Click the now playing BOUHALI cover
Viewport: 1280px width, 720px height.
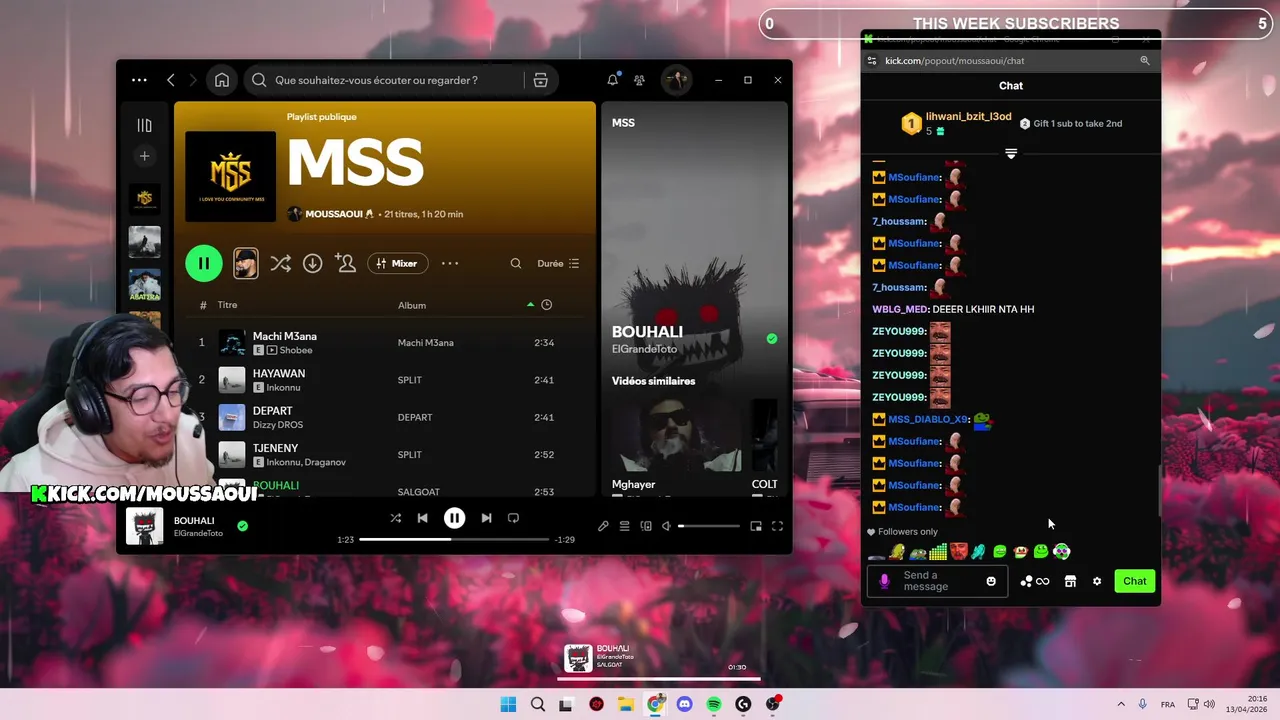point(145,526)
